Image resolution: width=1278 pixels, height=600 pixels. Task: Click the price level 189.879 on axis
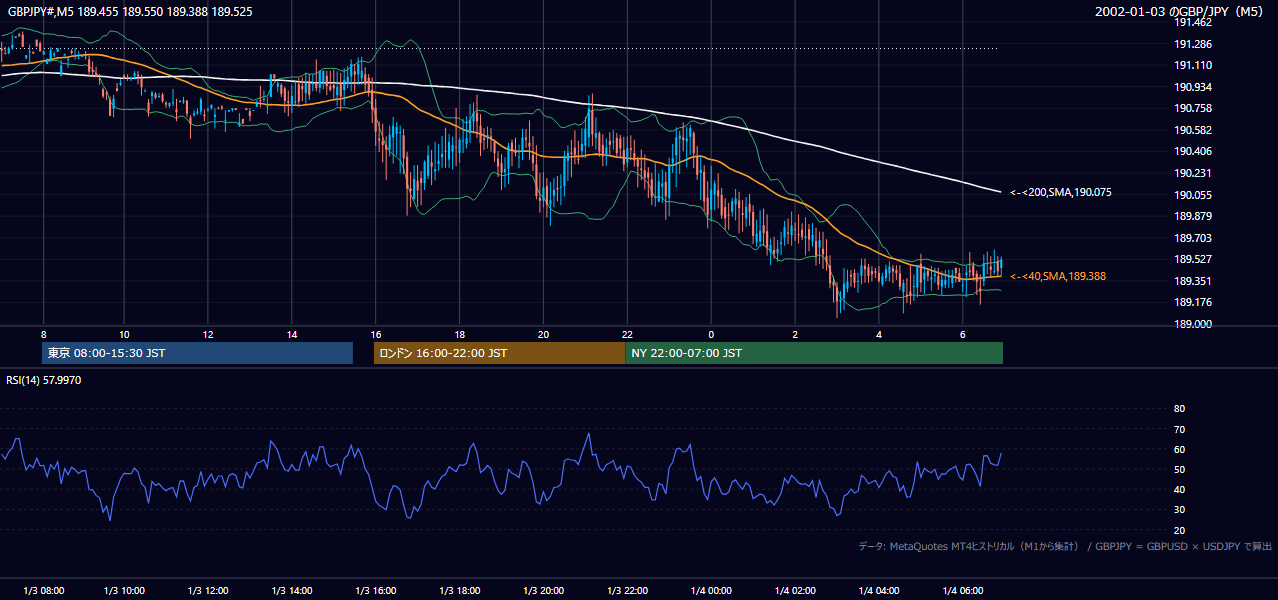[x=1193, y=216]
